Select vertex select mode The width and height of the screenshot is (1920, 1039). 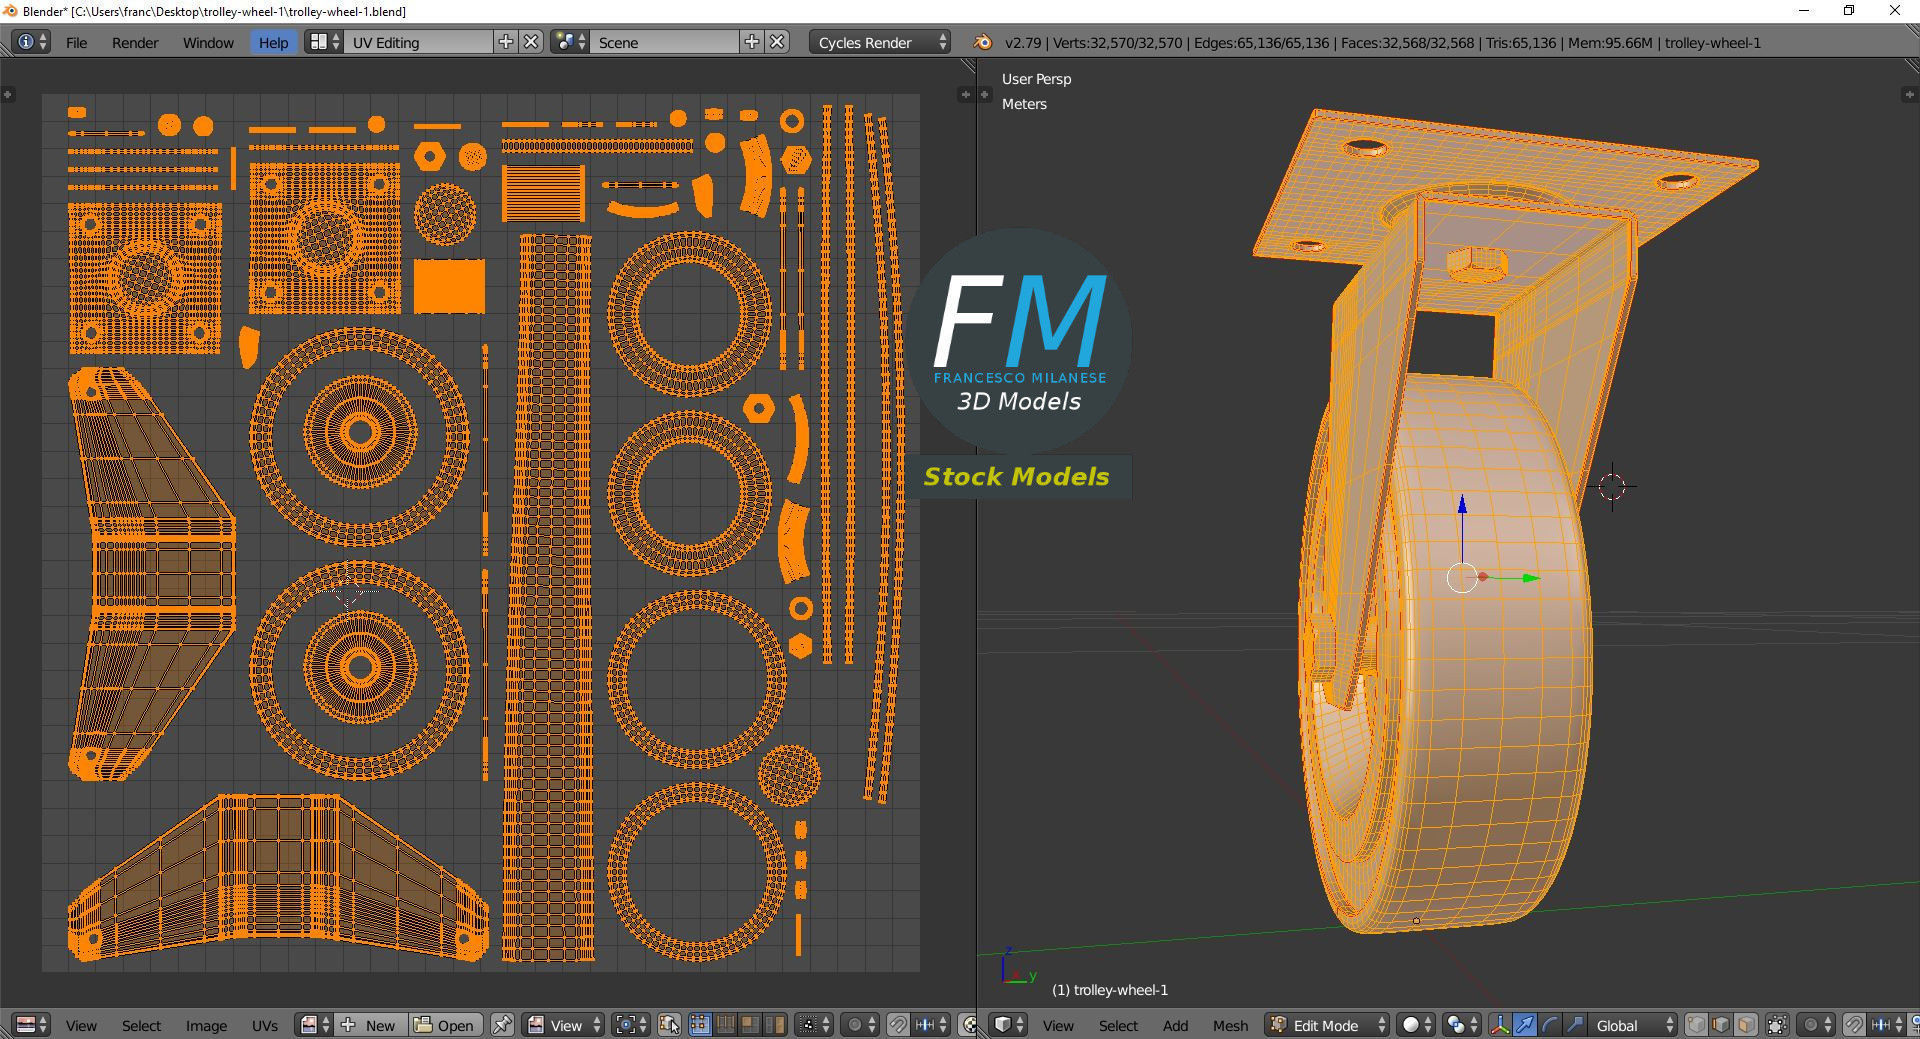(x=1696, y=1025)
